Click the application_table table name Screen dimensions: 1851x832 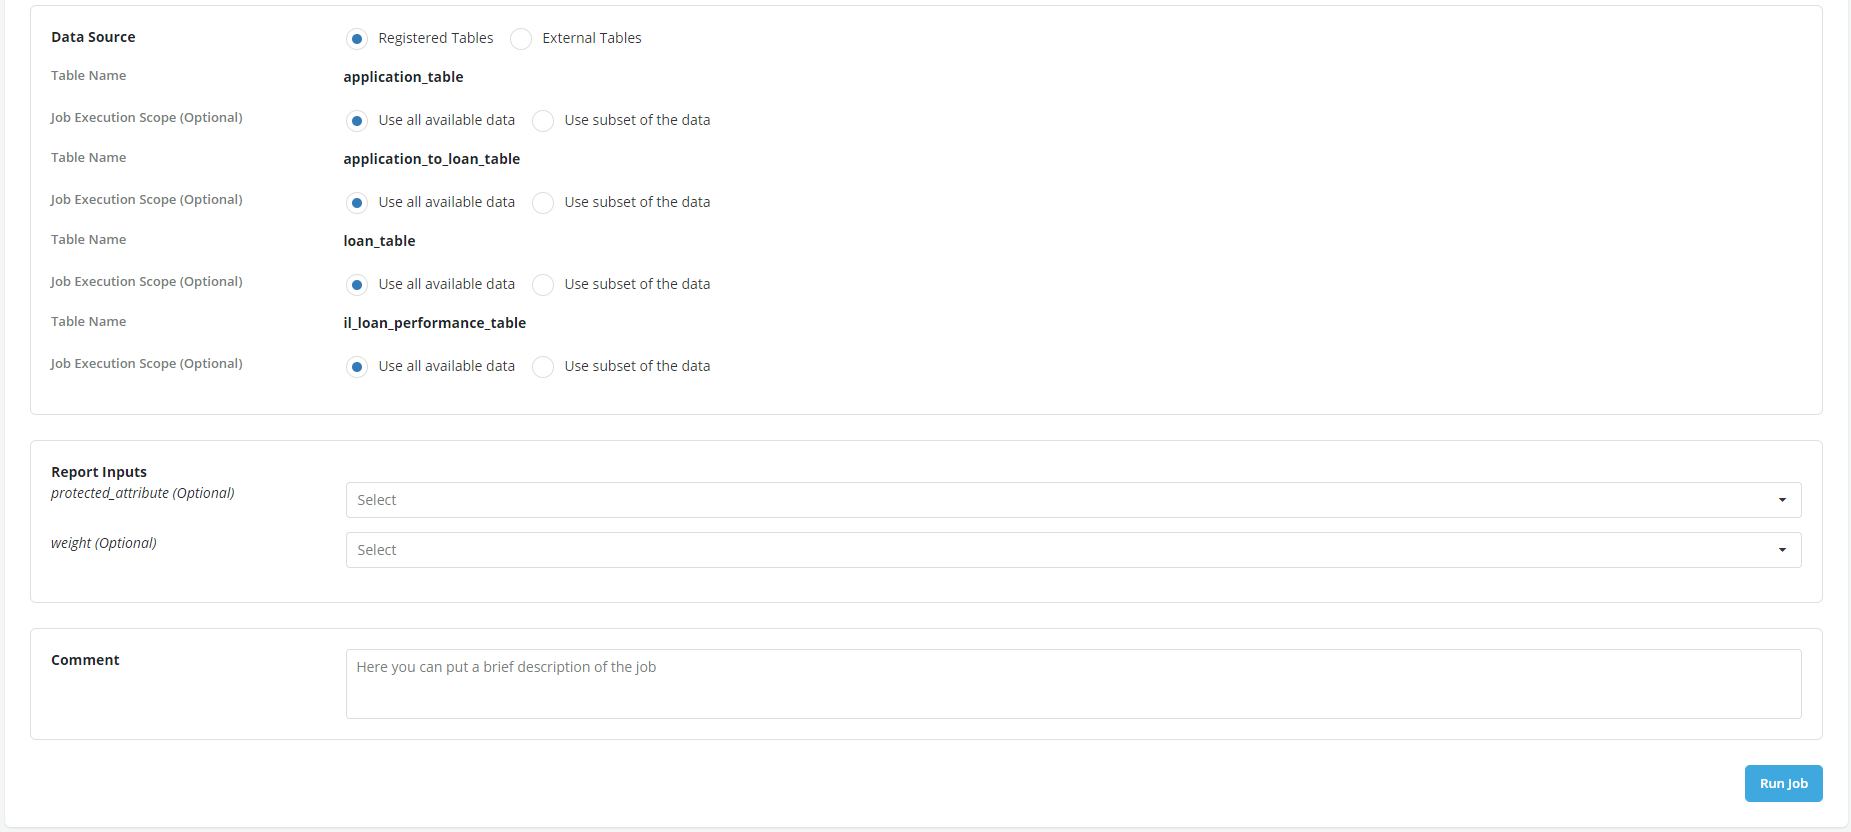click(x=403, y=77)
